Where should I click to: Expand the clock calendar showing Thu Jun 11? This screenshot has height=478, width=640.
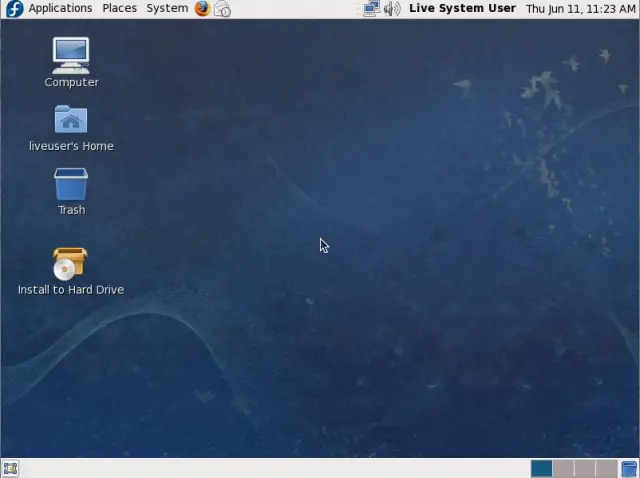[x=580, y=8]
